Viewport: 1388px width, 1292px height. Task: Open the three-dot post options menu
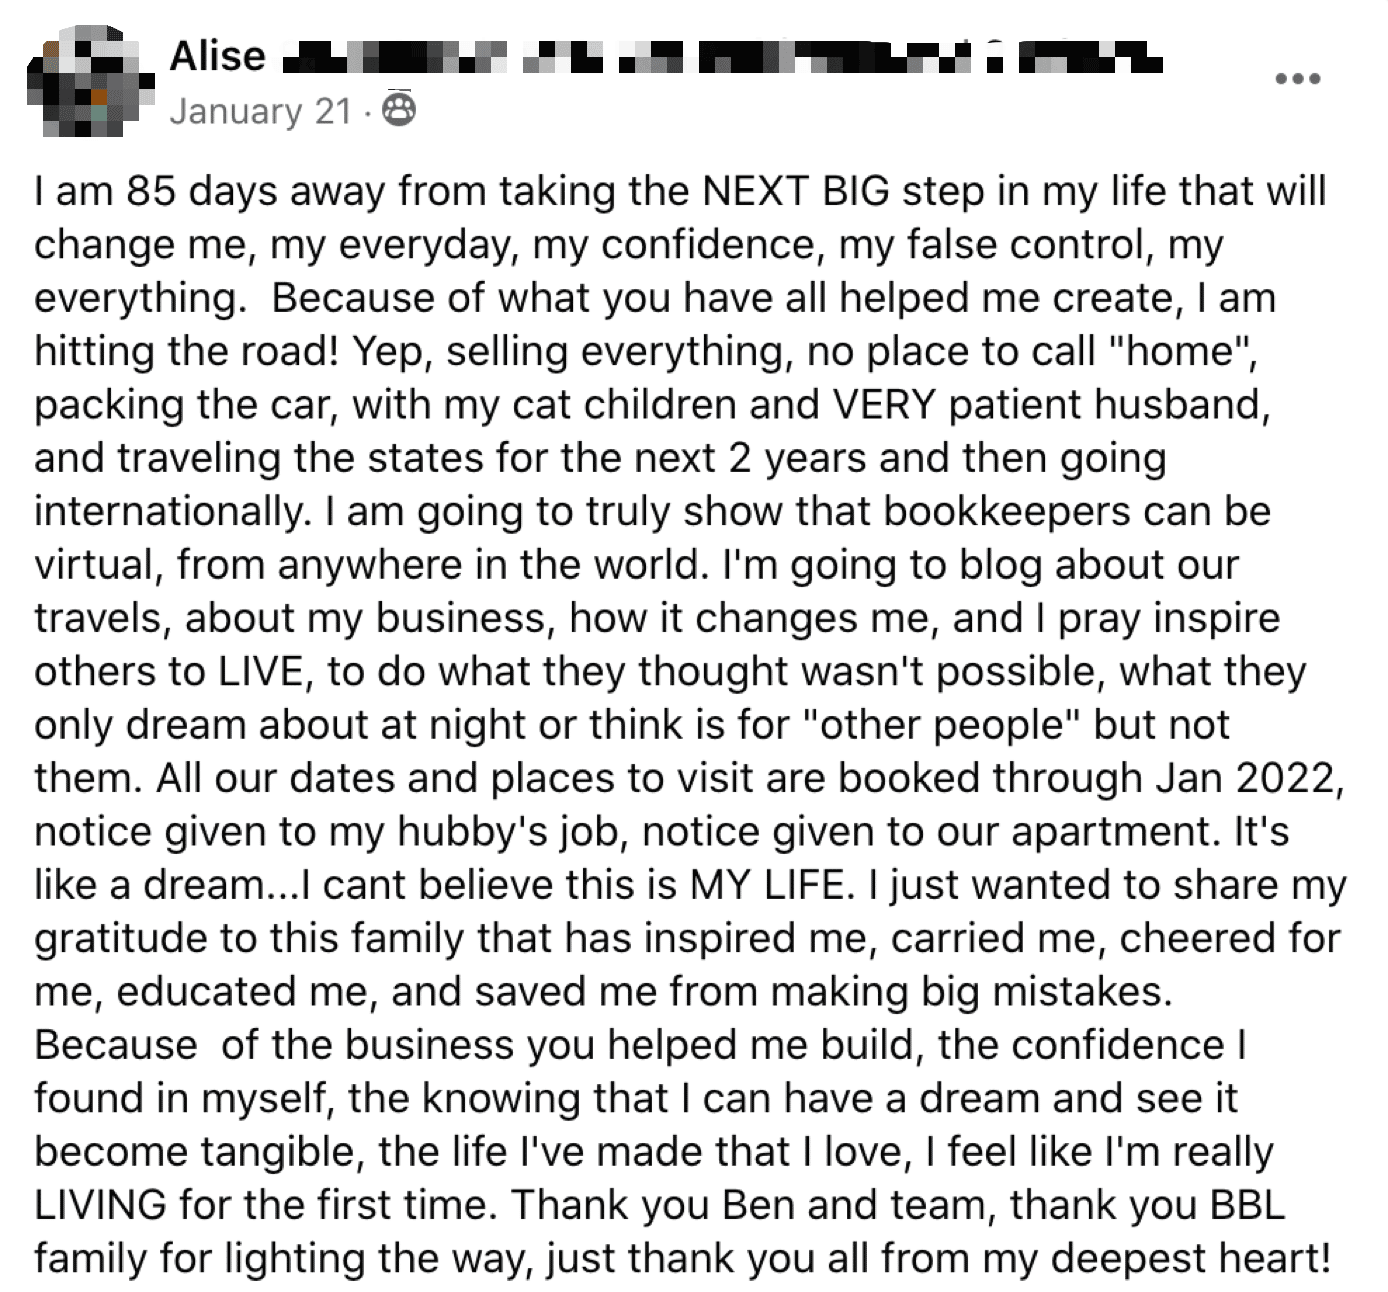tap(1297, 78)
